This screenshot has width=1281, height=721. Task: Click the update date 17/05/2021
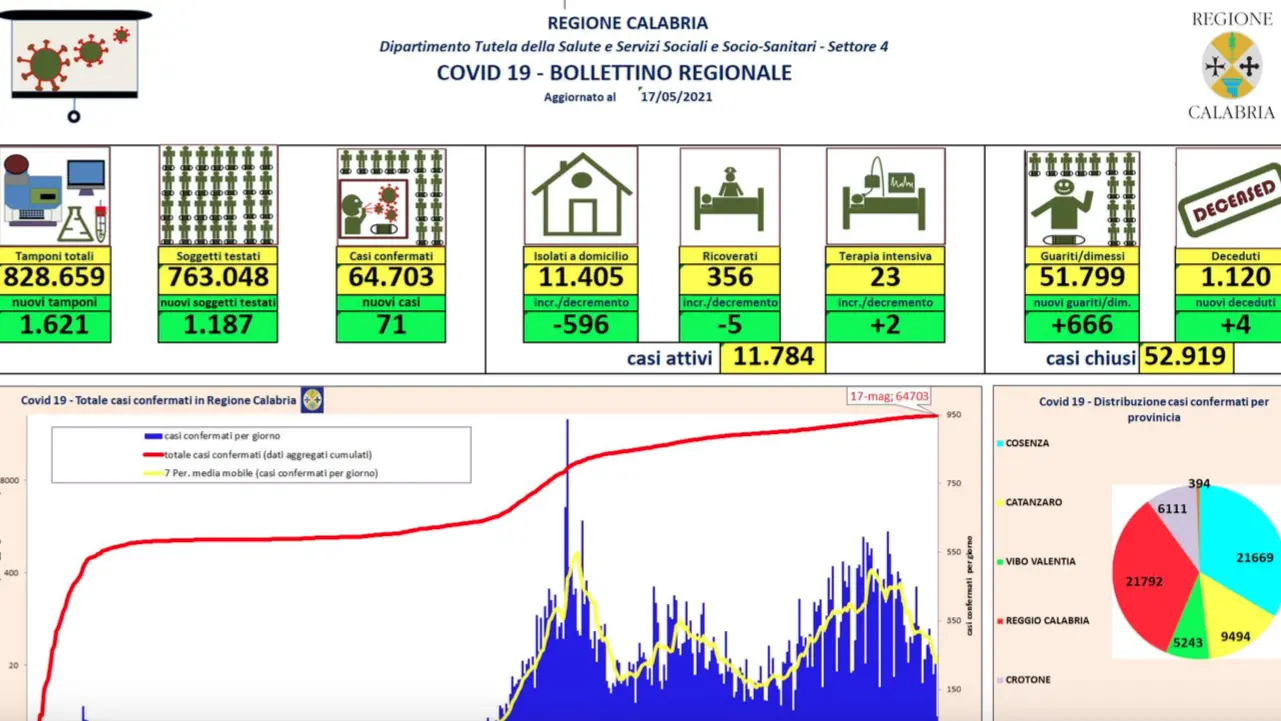[x=677, y=97]
